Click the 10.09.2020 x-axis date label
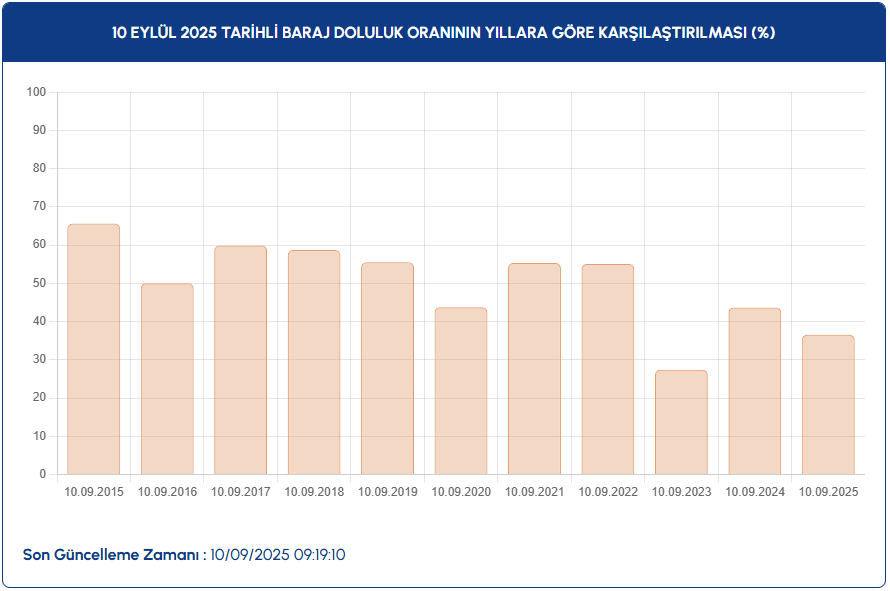 click(x=461, y=492)
